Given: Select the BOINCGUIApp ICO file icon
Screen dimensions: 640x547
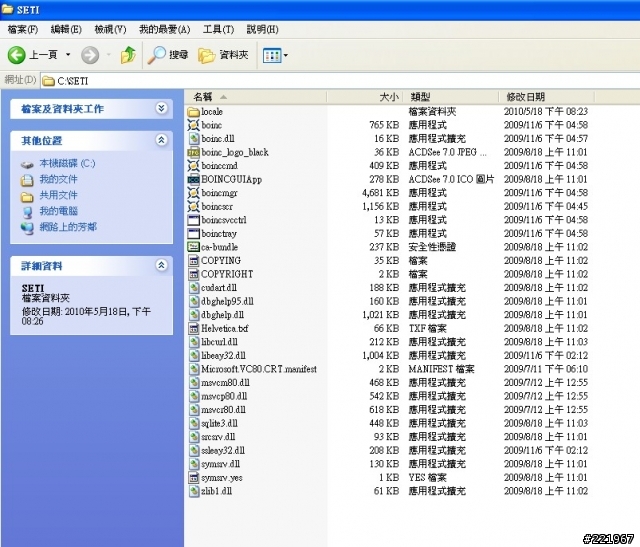Looking at the screenshot, I should (x=193, y=180).
